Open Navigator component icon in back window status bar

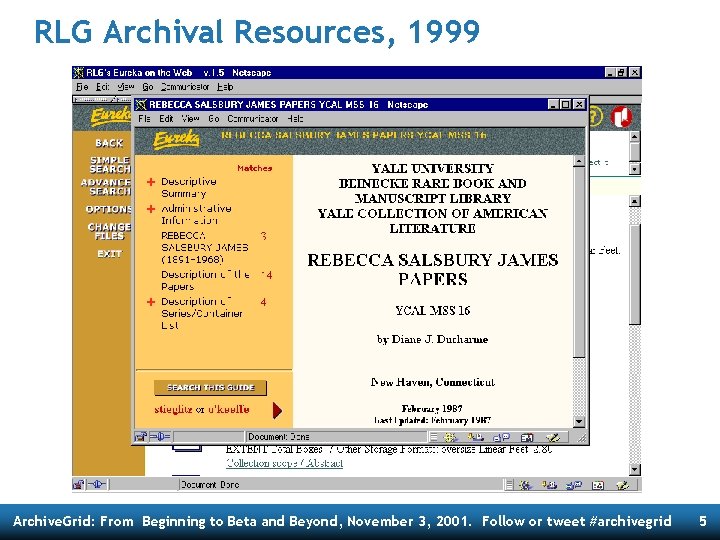pos(525,484)
